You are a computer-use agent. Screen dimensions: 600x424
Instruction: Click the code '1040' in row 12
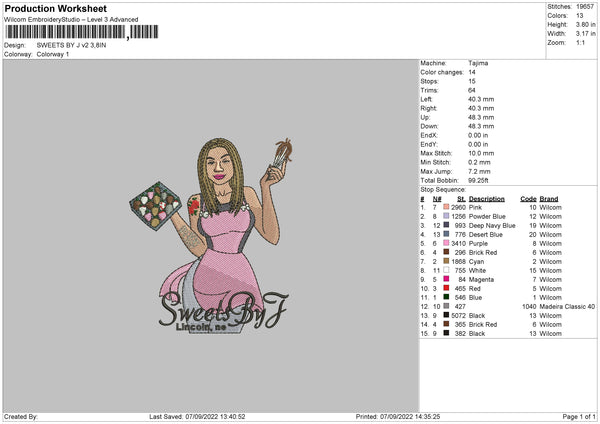(529, 307)
